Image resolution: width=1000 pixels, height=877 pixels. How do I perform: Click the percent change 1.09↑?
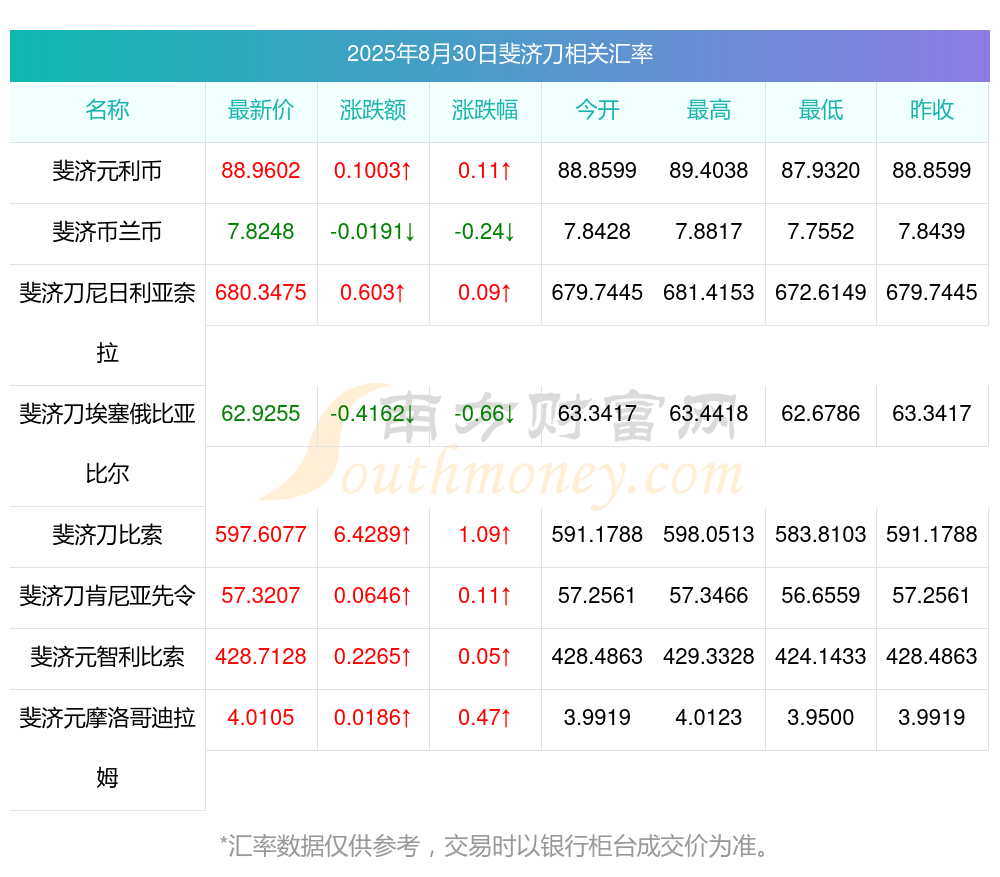click(x=485, y=534)
